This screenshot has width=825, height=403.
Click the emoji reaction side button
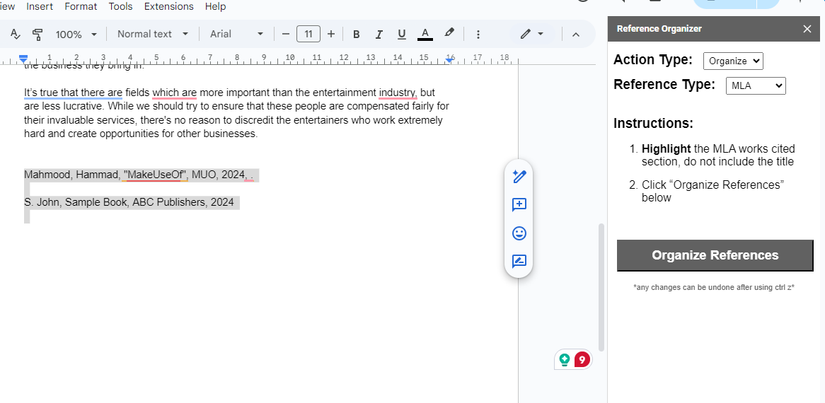[x=519, y=233]
